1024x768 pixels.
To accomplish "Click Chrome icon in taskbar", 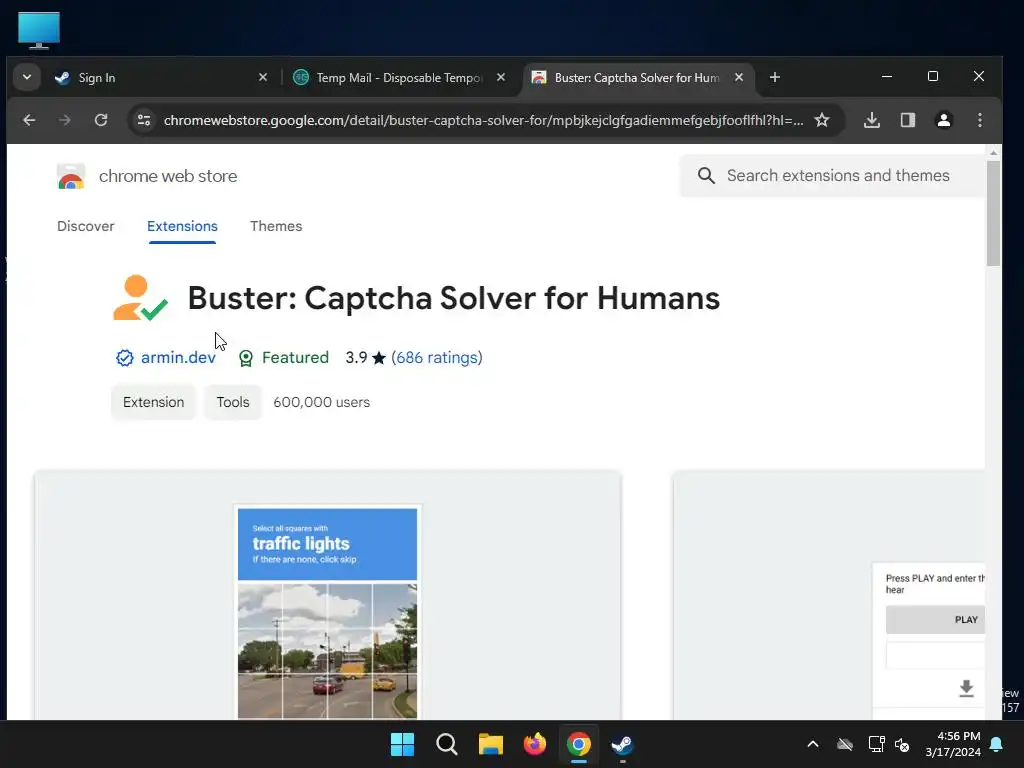I will point(579,744).
